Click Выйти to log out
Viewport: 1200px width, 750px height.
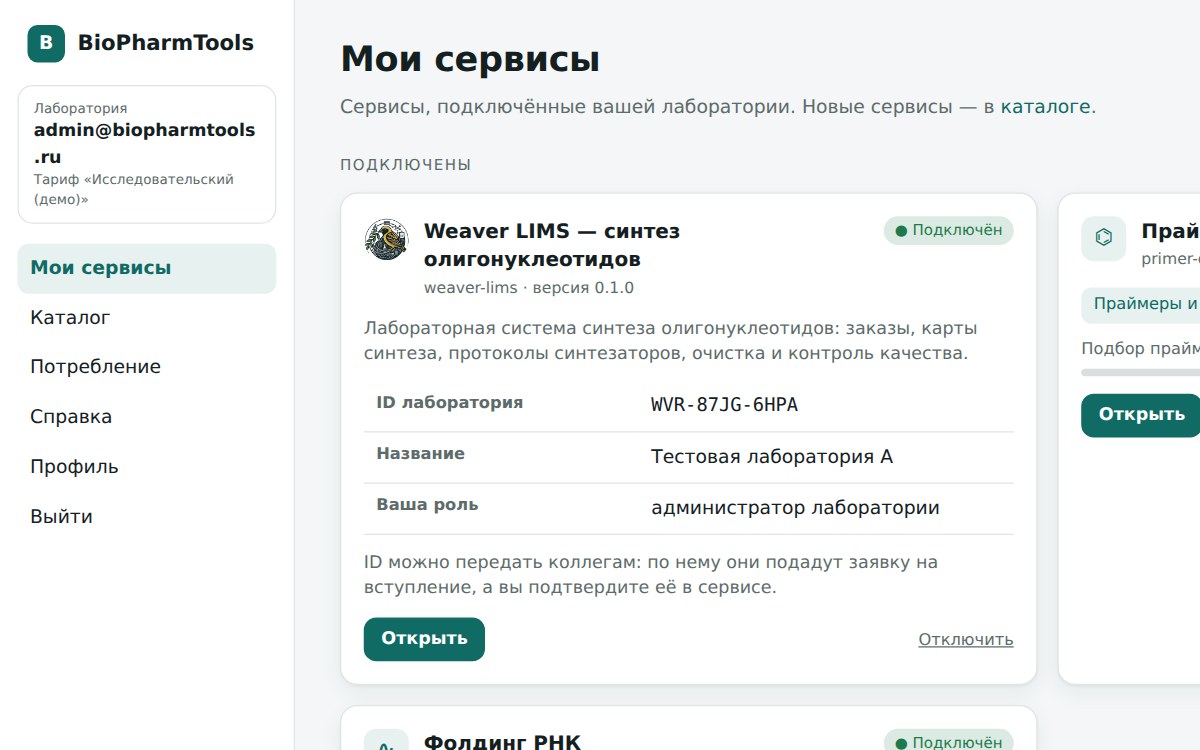coord(147,517)
